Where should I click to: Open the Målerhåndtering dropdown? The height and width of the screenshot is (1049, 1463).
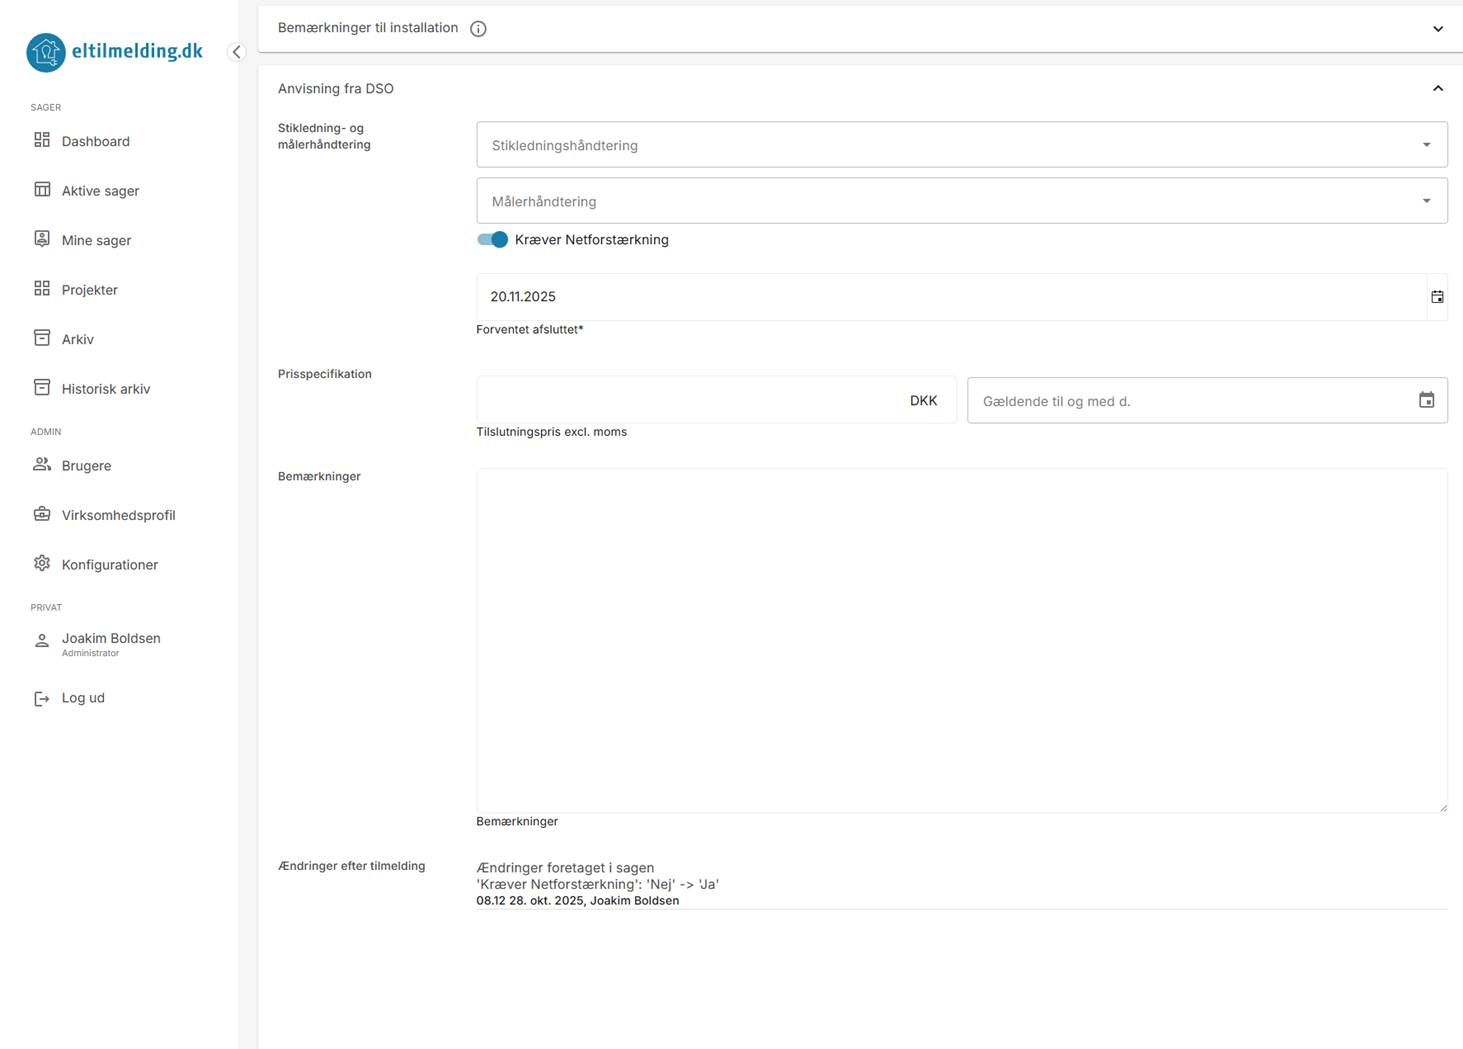[961, 201]
